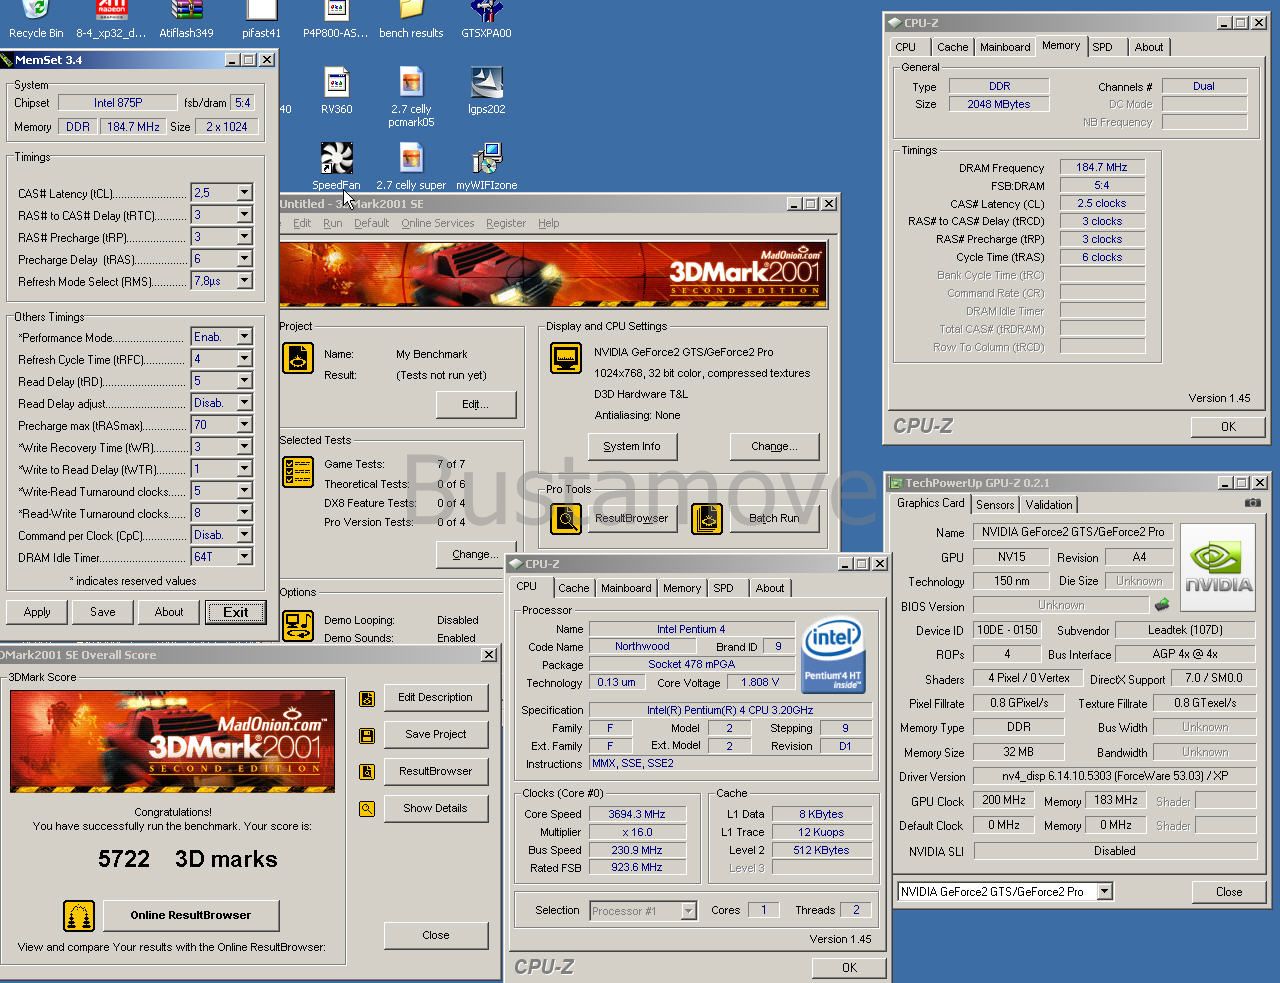
Task: Click the ResultBrowser magnifier icon in Pro Tools
Action: [566, 518]
